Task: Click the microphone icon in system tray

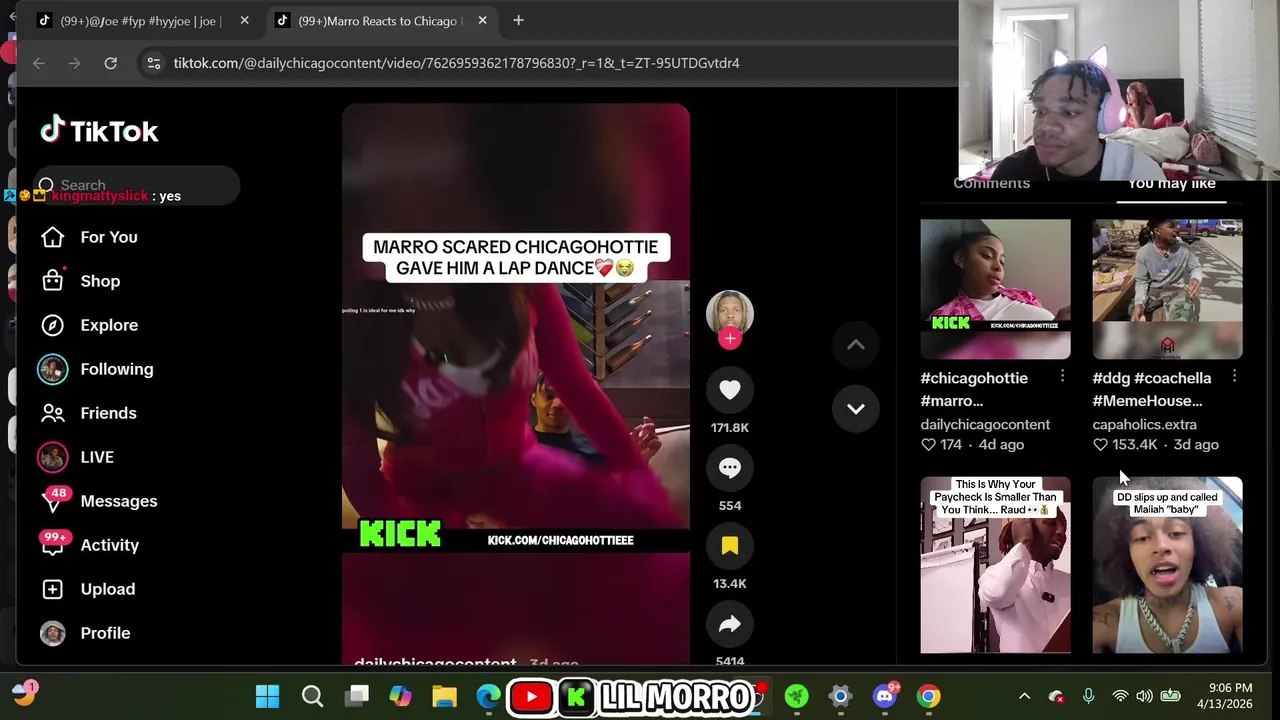Action: (1088, 697)
